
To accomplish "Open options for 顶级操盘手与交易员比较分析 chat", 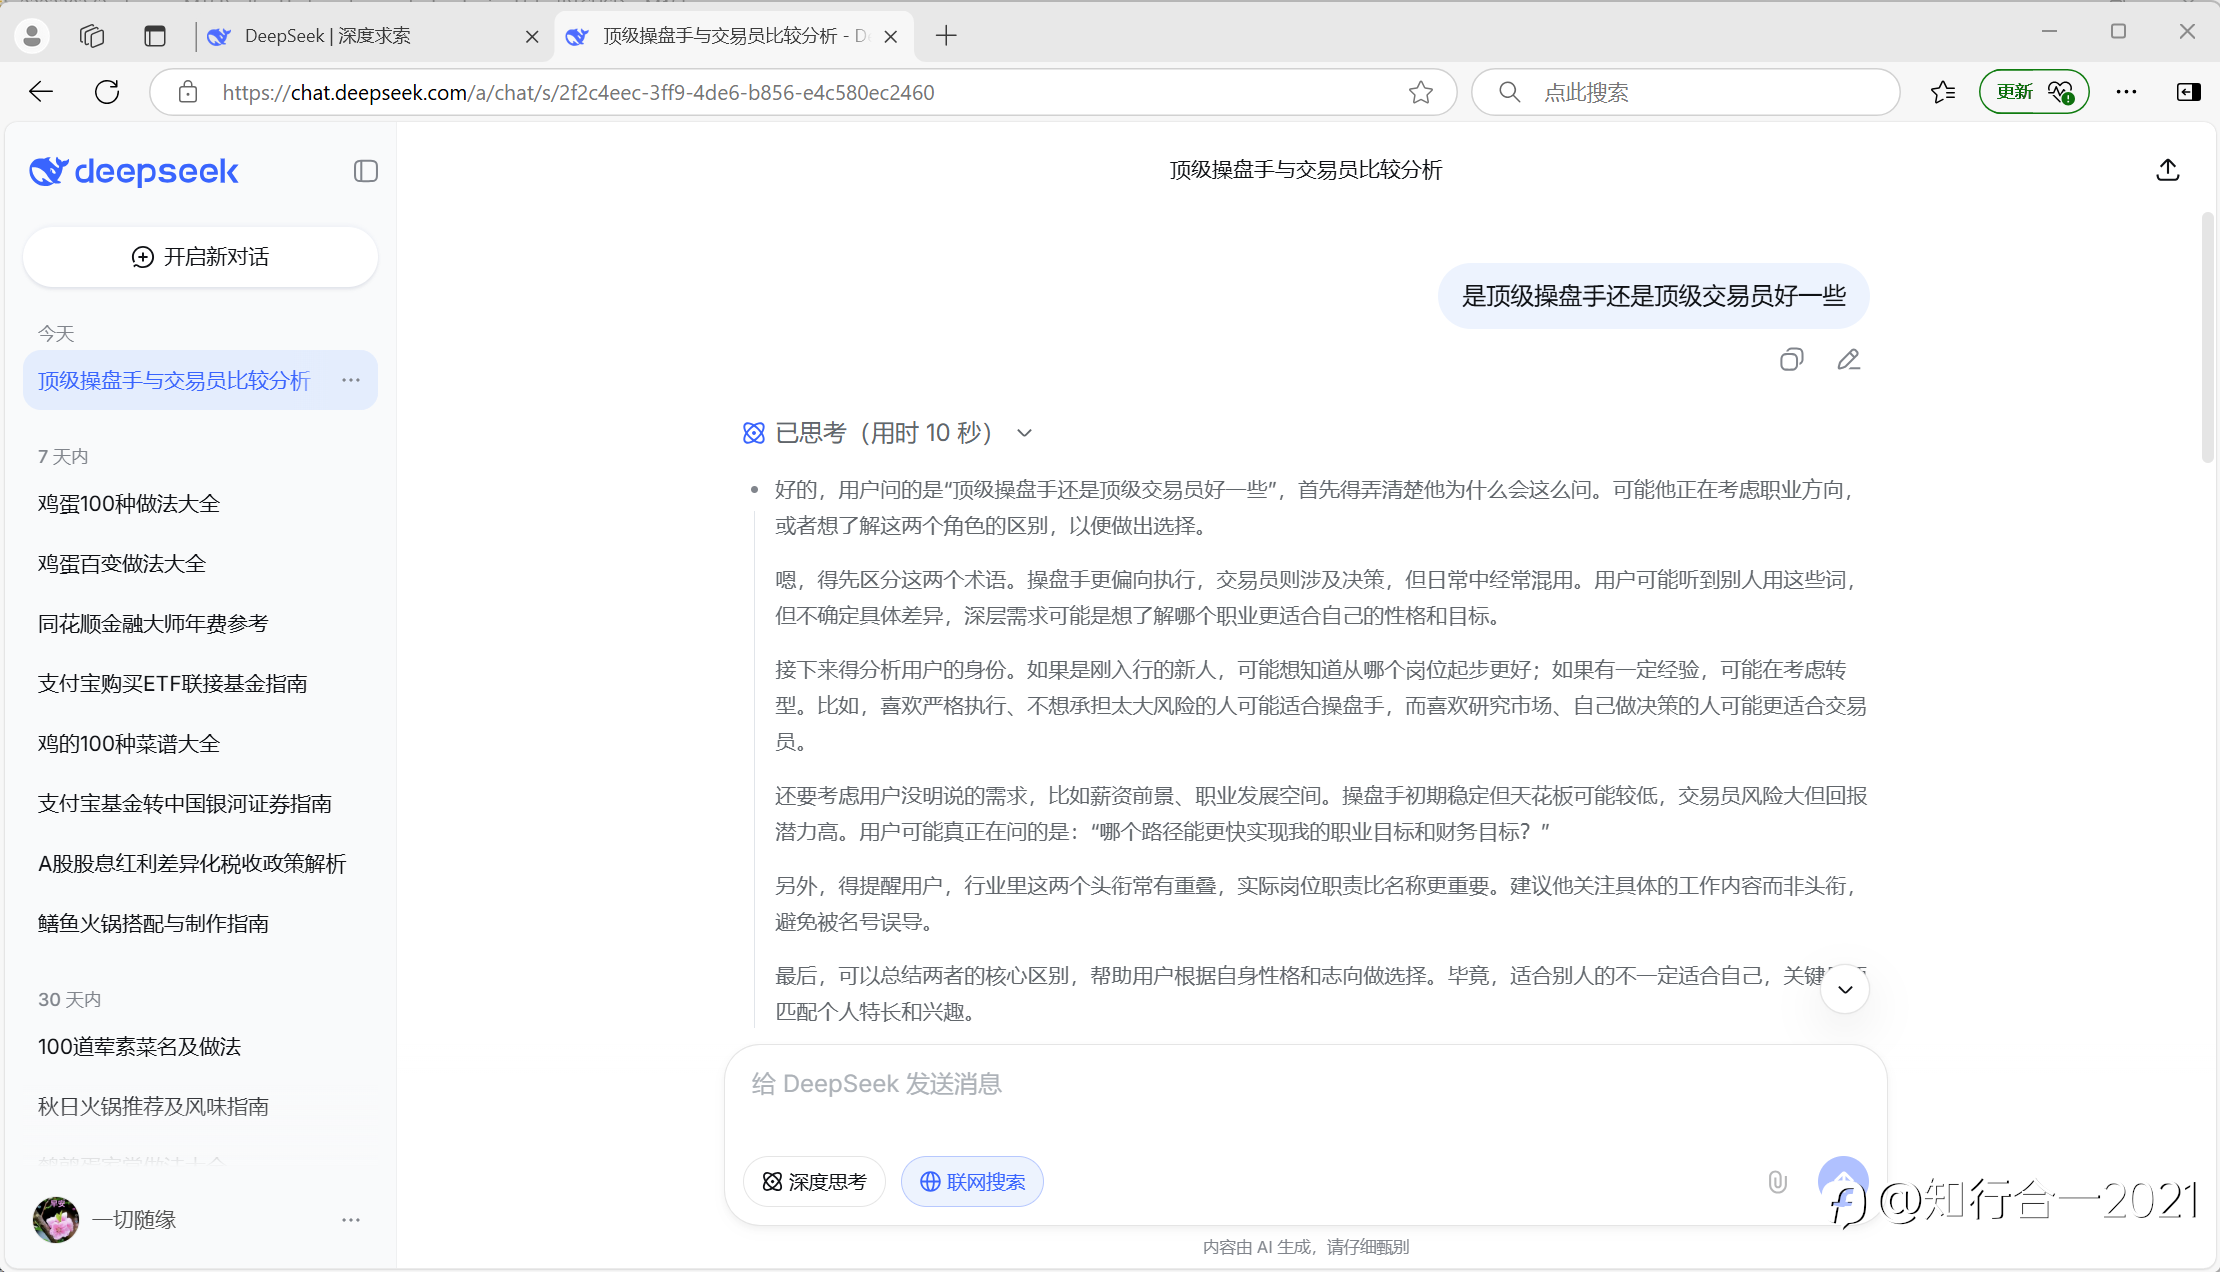I will (x=351, y=380).
